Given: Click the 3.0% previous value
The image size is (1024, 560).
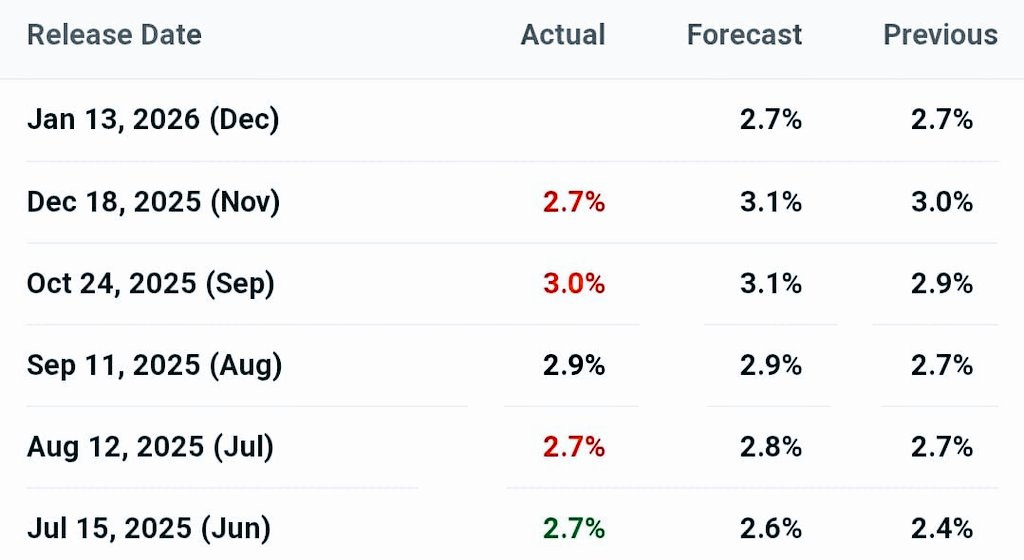Looking at the screenshot, I should (x=942, y=202).
